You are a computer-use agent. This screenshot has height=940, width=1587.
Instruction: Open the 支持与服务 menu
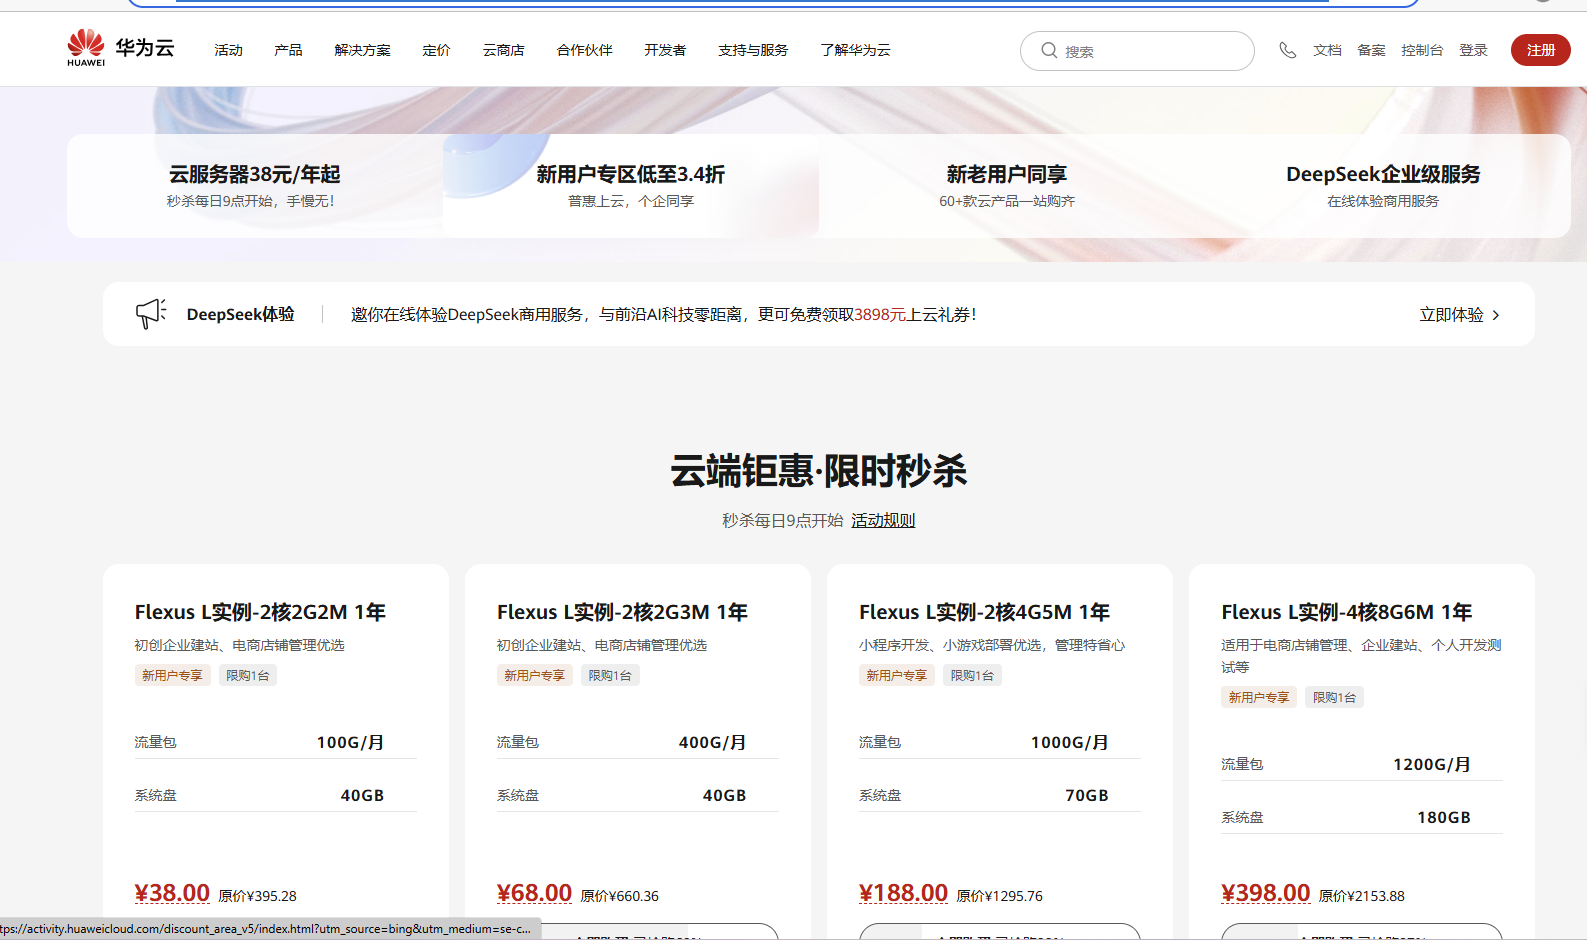753,50
